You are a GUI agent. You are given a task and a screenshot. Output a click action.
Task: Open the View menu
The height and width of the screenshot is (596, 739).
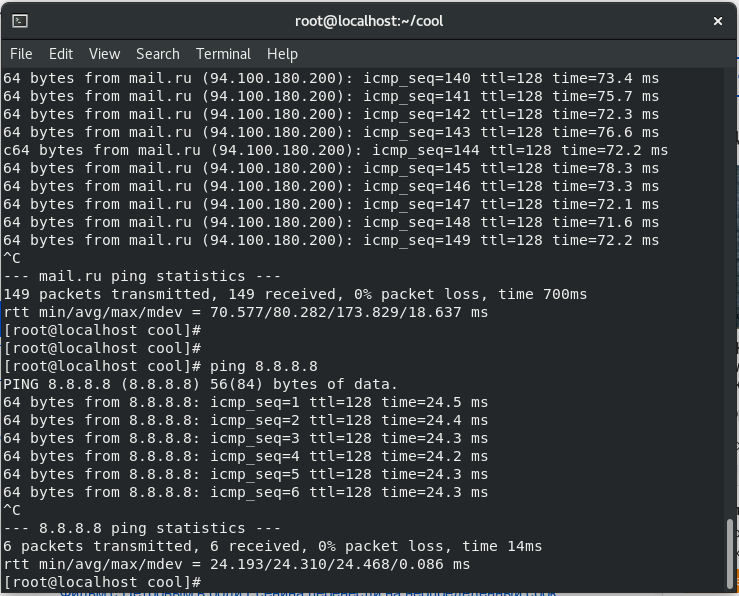(x=105, y=54)
